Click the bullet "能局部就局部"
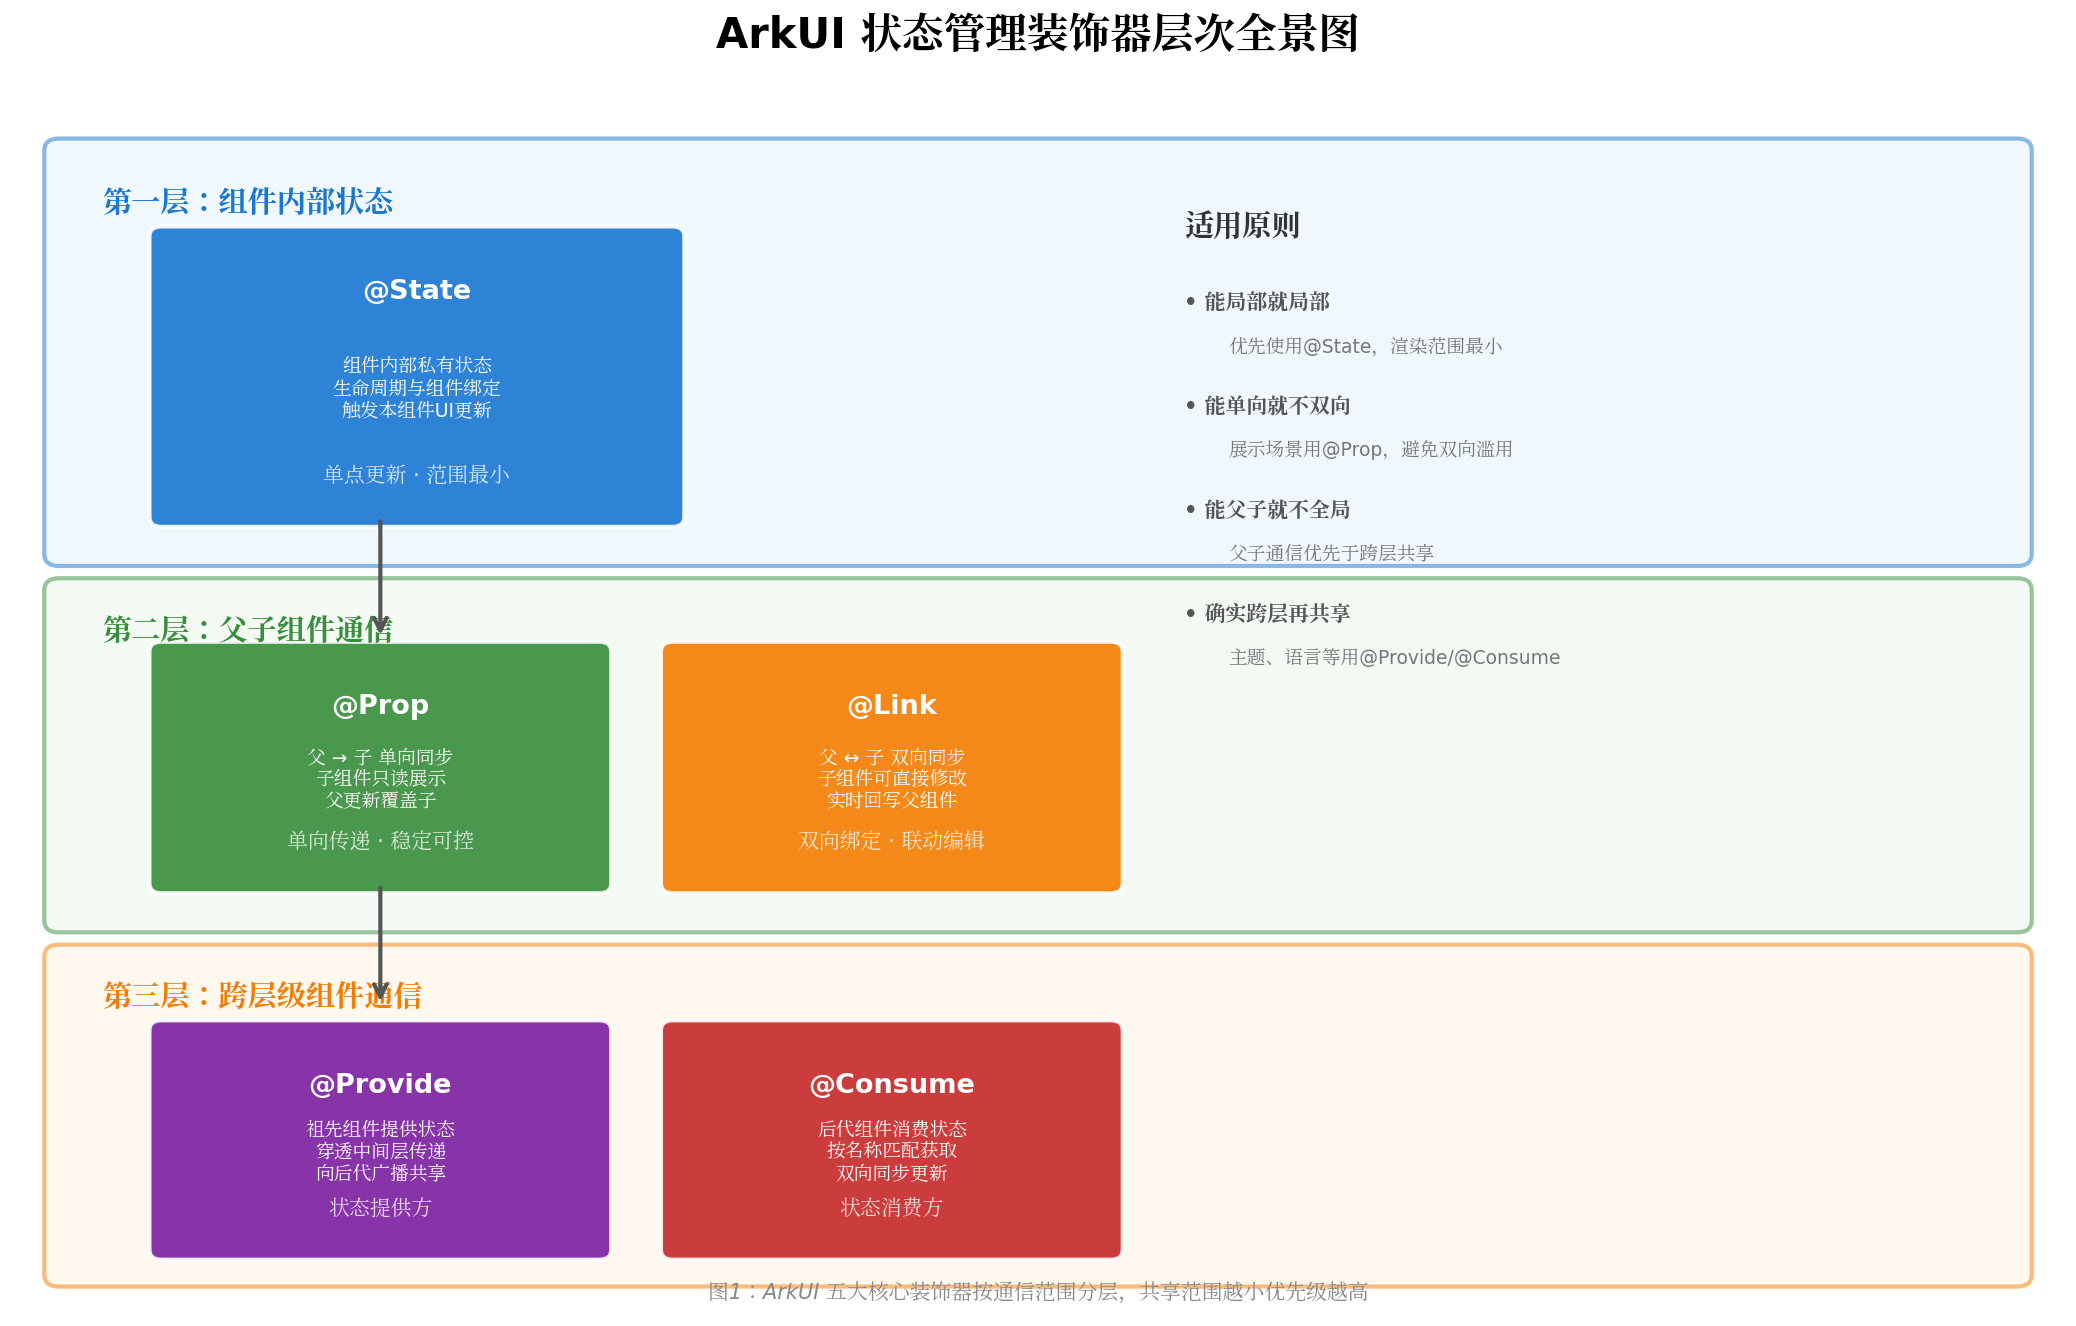This screenshot has width=2076, height=1326. (1258, 301)
